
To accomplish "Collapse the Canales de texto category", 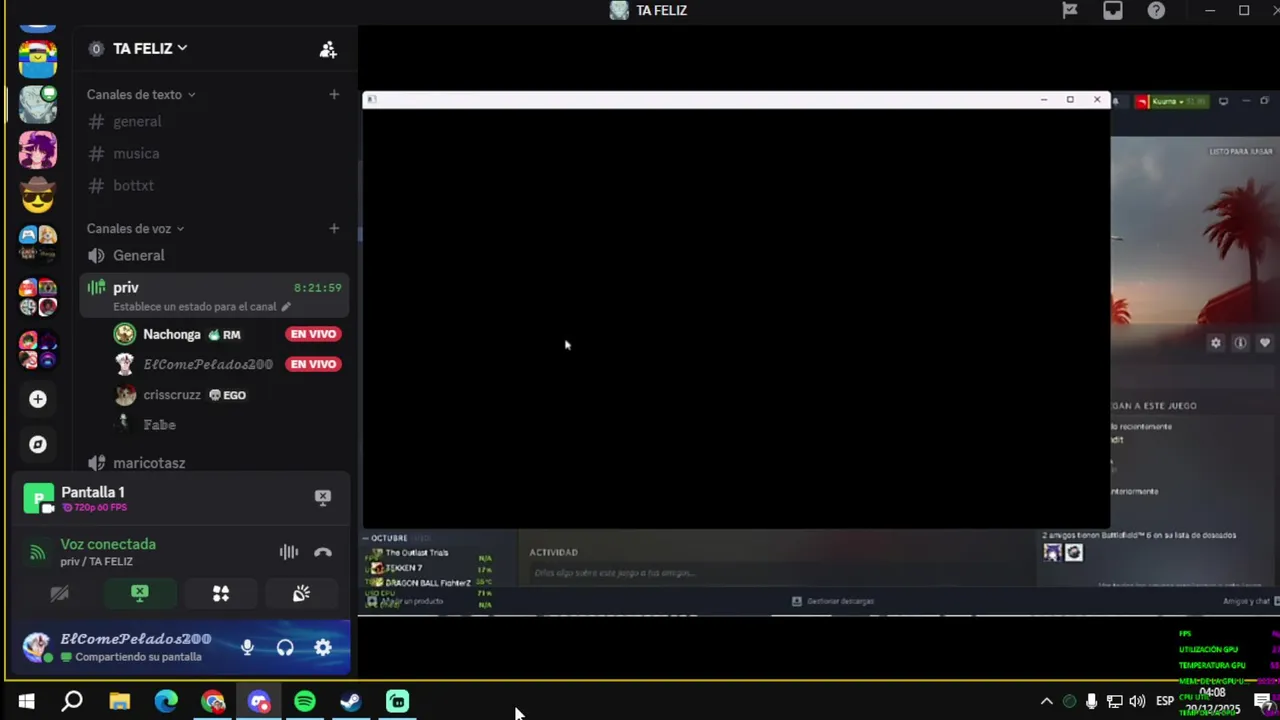I will coord(140,94).
